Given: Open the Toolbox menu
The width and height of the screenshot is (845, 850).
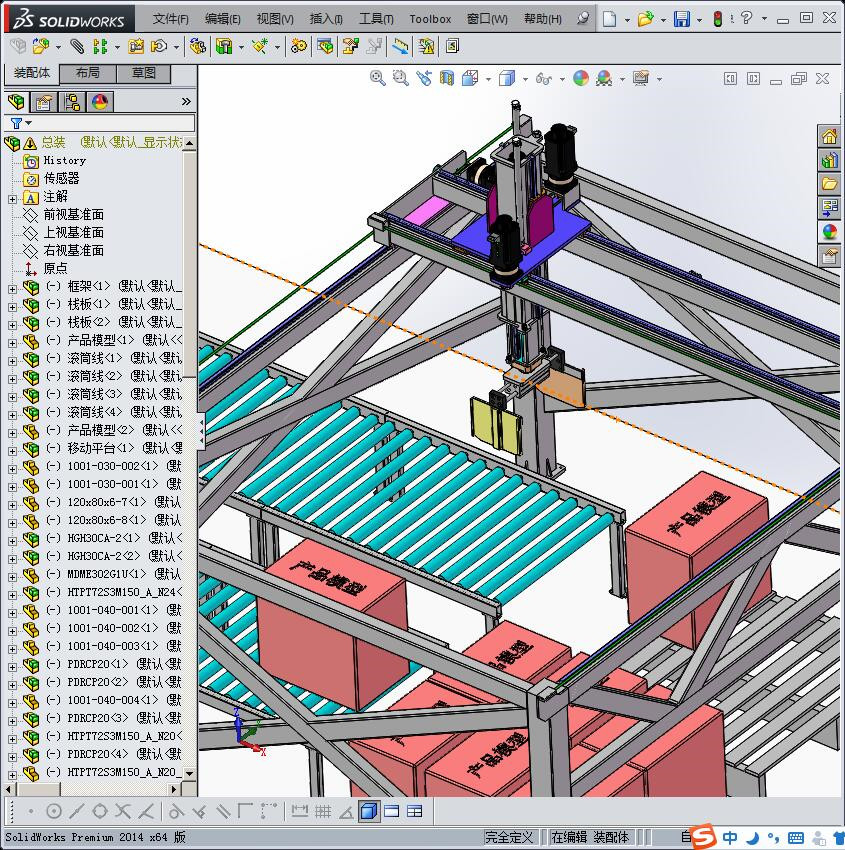Looking at the screenshot, I should (430, 19).
